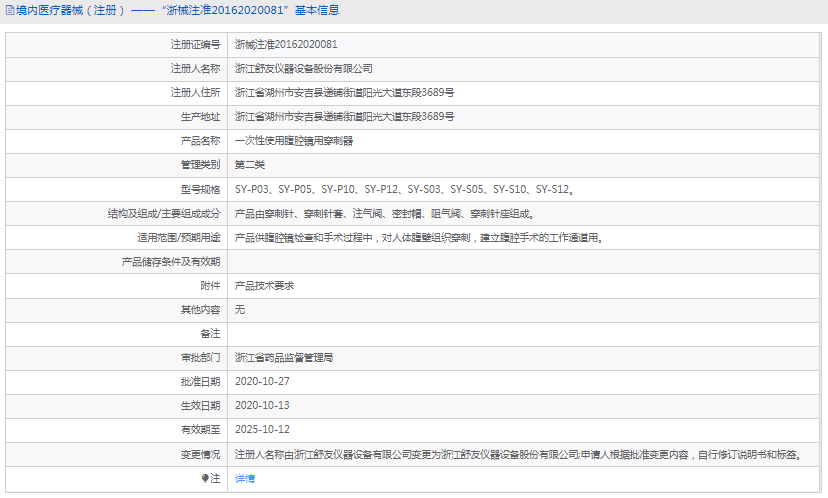Click the 产品名称 row label

[201, 141]
